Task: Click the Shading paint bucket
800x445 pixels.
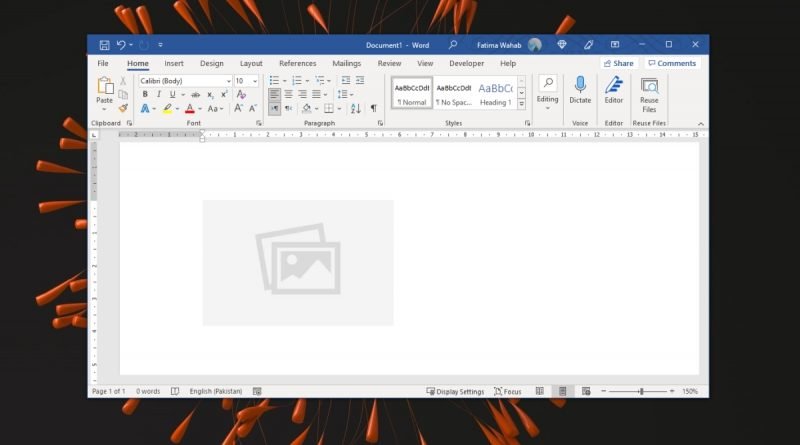Action: 307,108
